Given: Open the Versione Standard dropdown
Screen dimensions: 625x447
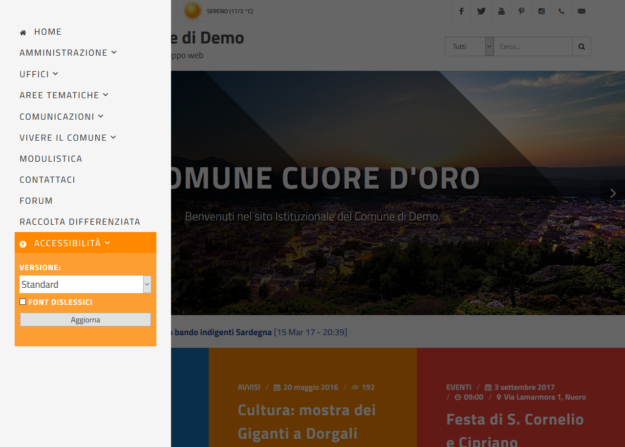Looking at the screenshot, I should click(x=85, y=284).
